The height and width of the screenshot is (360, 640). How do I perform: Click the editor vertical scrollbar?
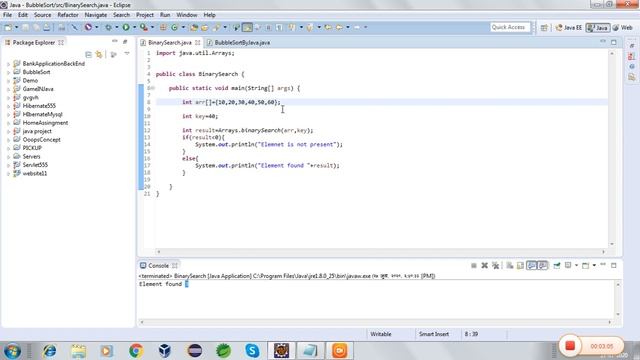tap(611, 149)
